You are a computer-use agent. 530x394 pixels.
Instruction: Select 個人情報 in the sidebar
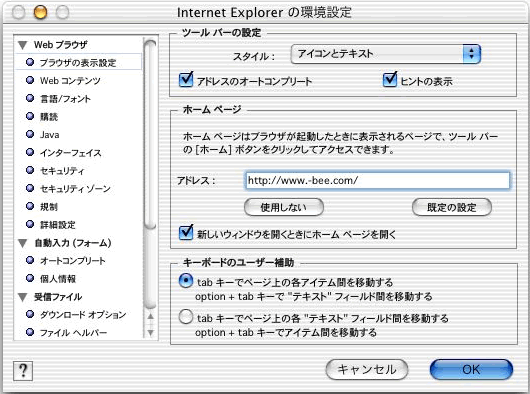click(58, 279)
